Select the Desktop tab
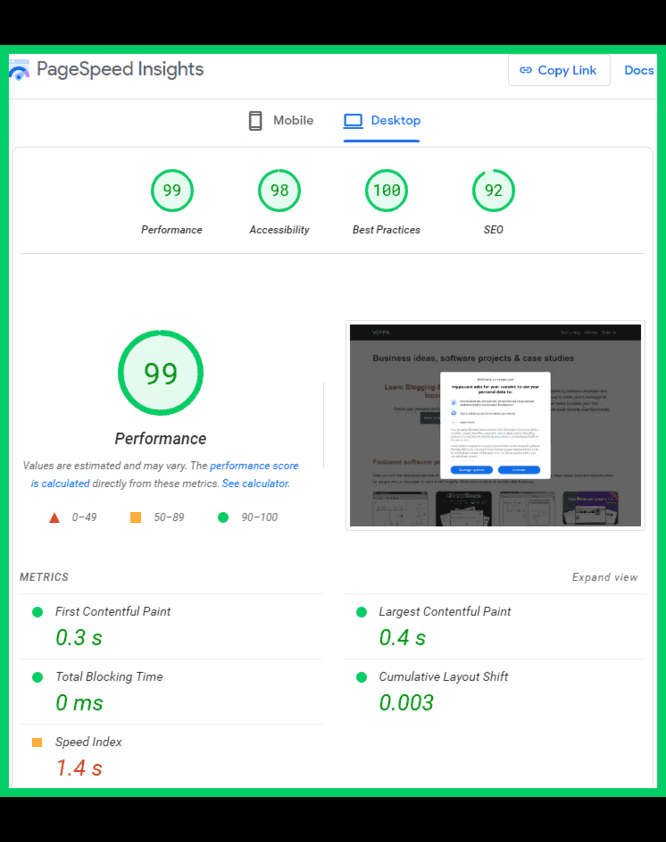 pyautogui.click(x=382, y=120)
